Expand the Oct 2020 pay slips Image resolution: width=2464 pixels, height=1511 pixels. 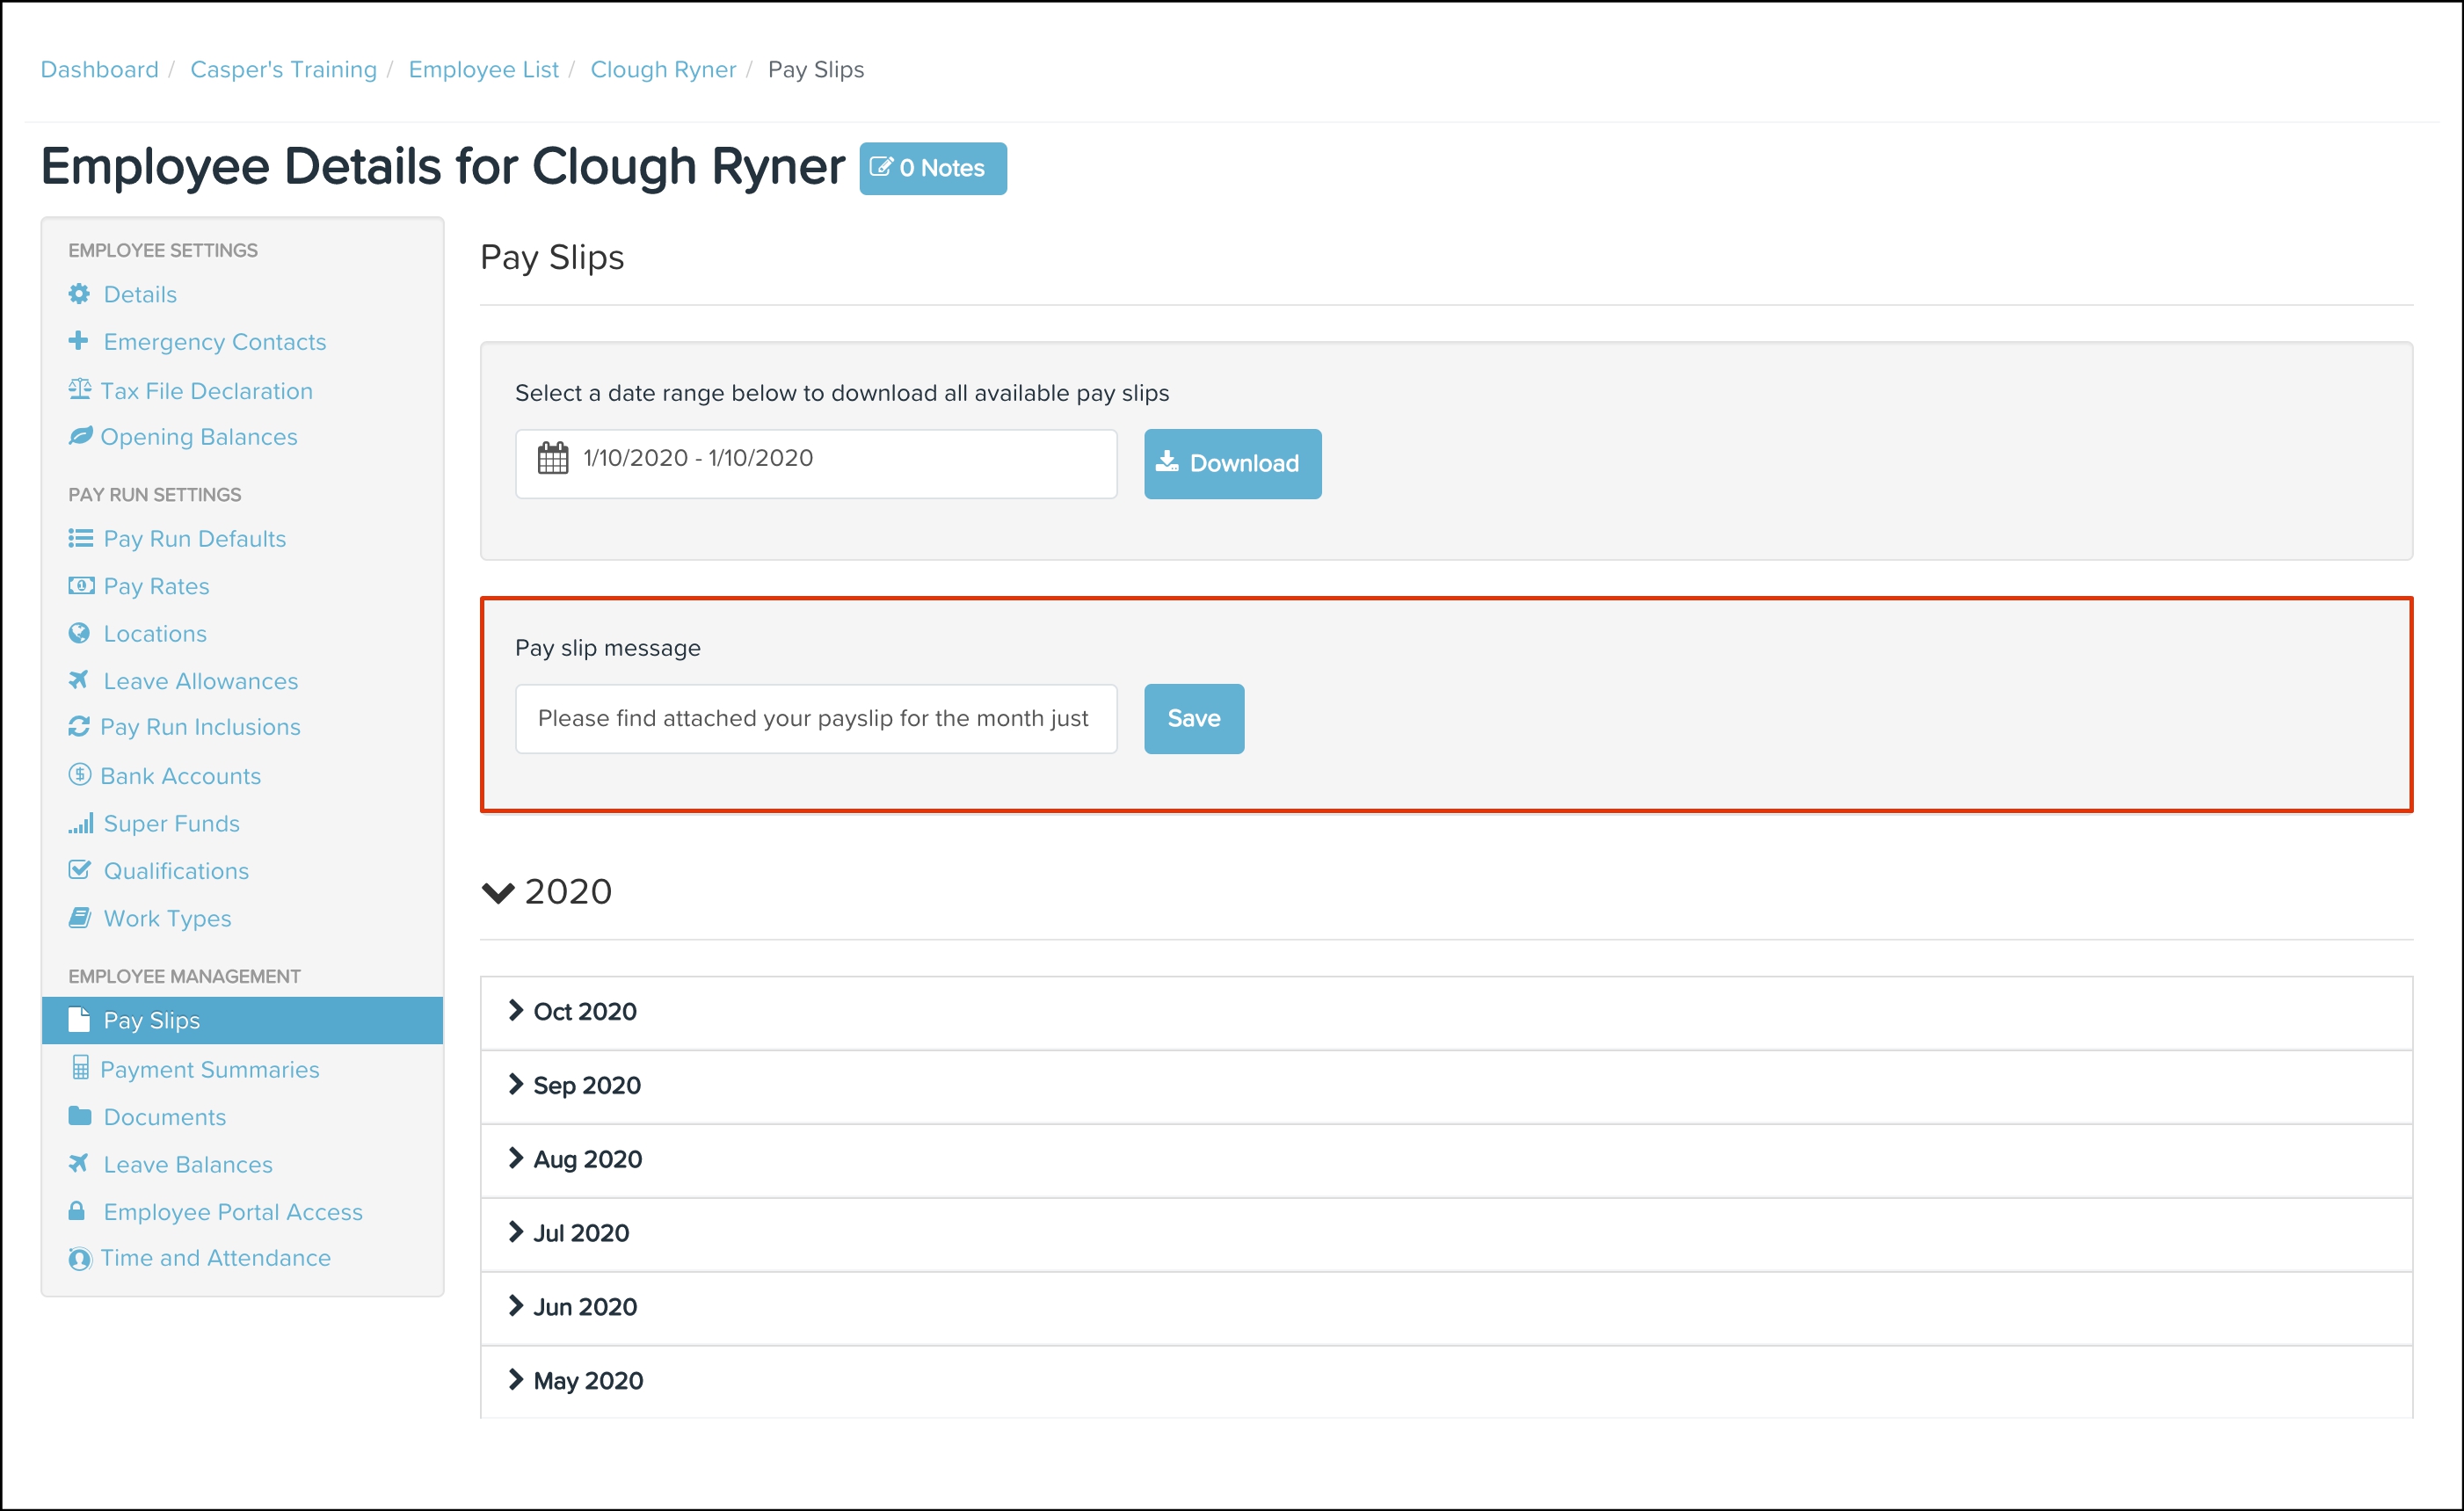tap(585, 1012)
